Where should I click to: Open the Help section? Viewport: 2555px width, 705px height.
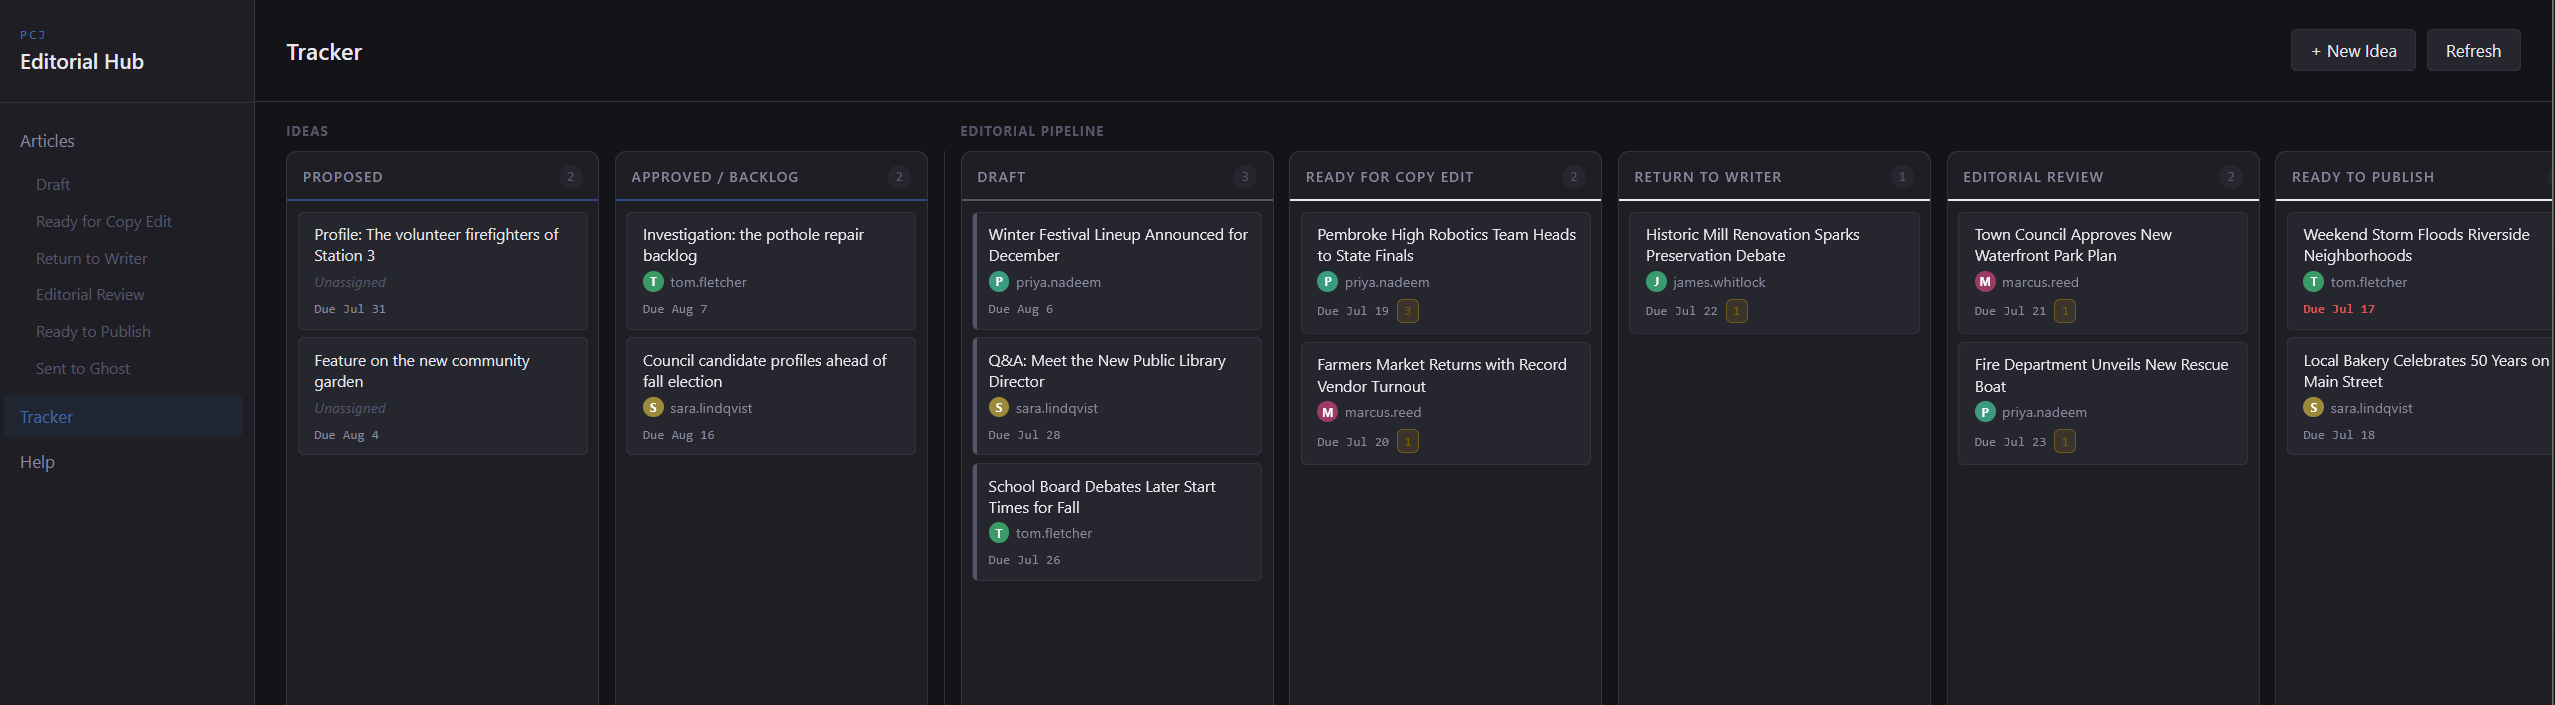(x=37, y=462)
